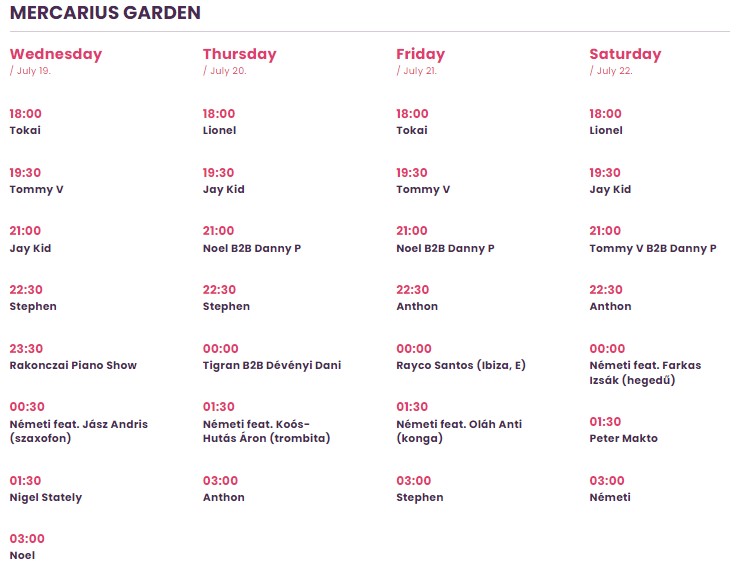
Task: Click Stephen in Friday's 03:00 slot
Action: click(x=419, y=497)
